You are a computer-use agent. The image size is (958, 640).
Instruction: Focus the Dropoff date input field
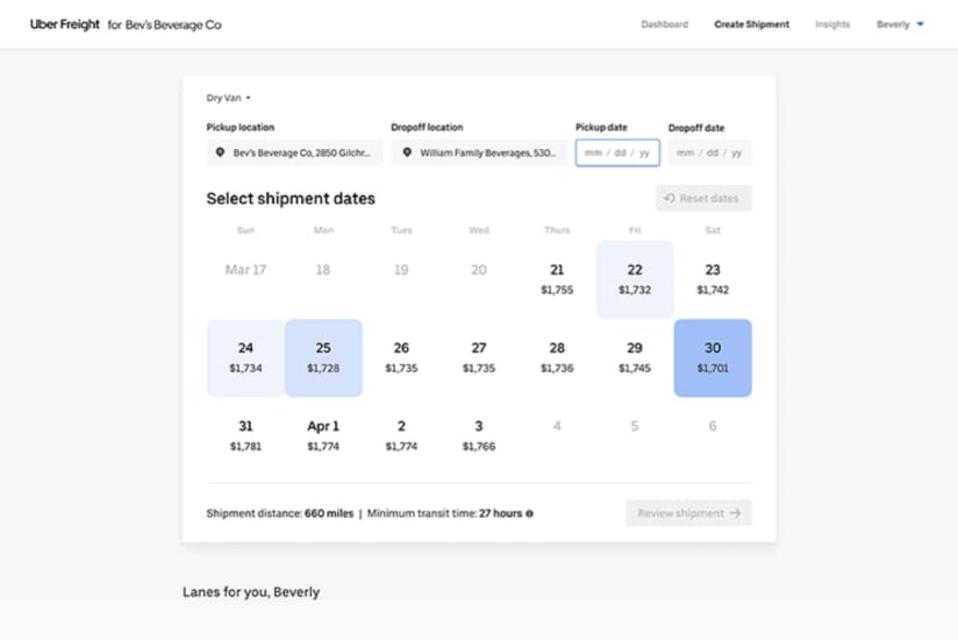(x=709, y=153)
